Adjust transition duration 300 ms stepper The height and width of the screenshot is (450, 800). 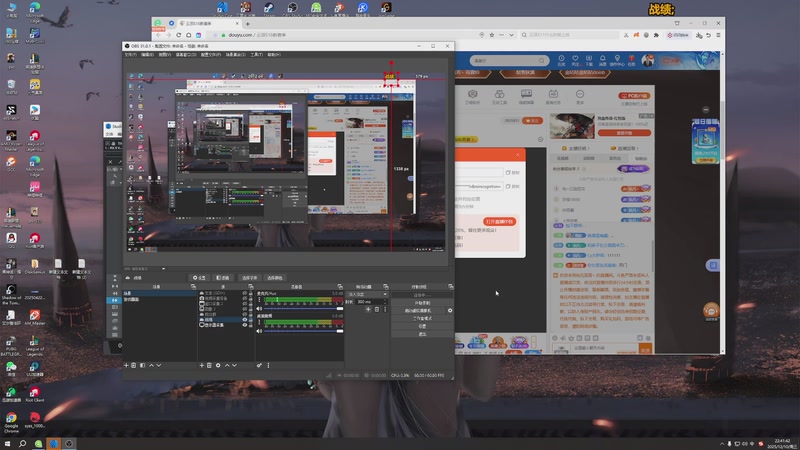coord(386,302)
